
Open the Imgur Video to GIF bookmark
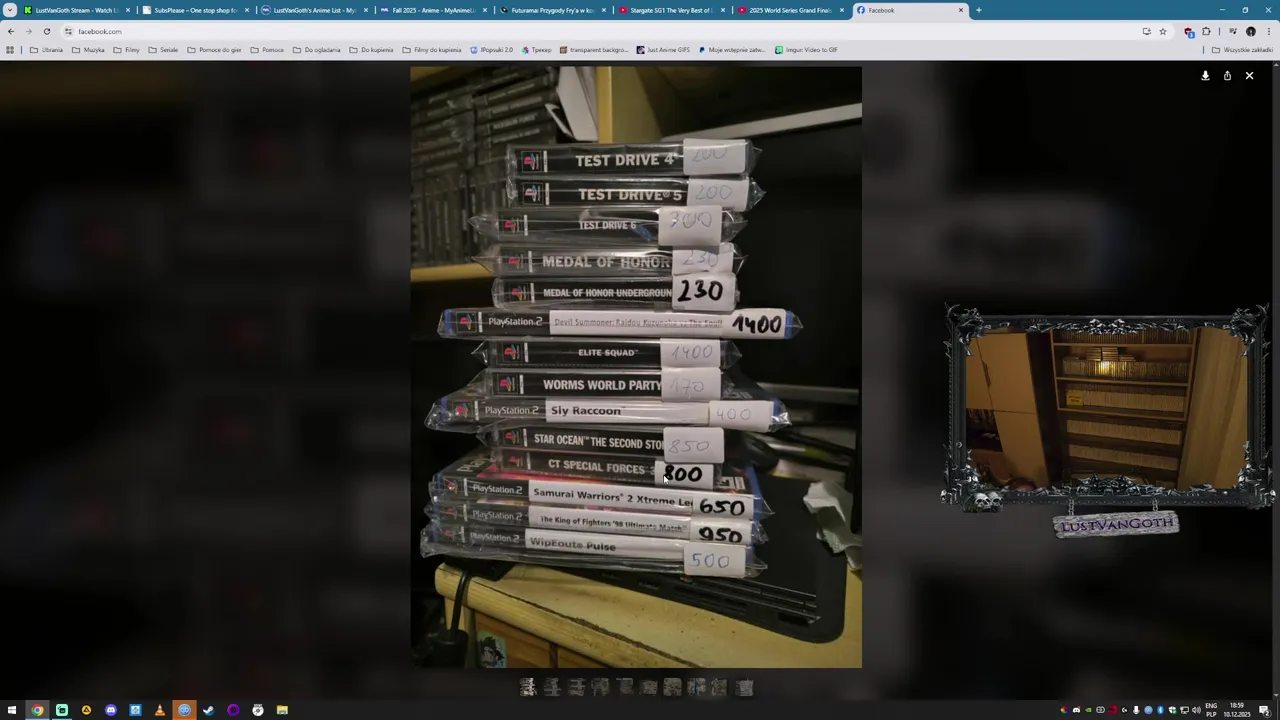pyautogui.click(x=806, y=49)
